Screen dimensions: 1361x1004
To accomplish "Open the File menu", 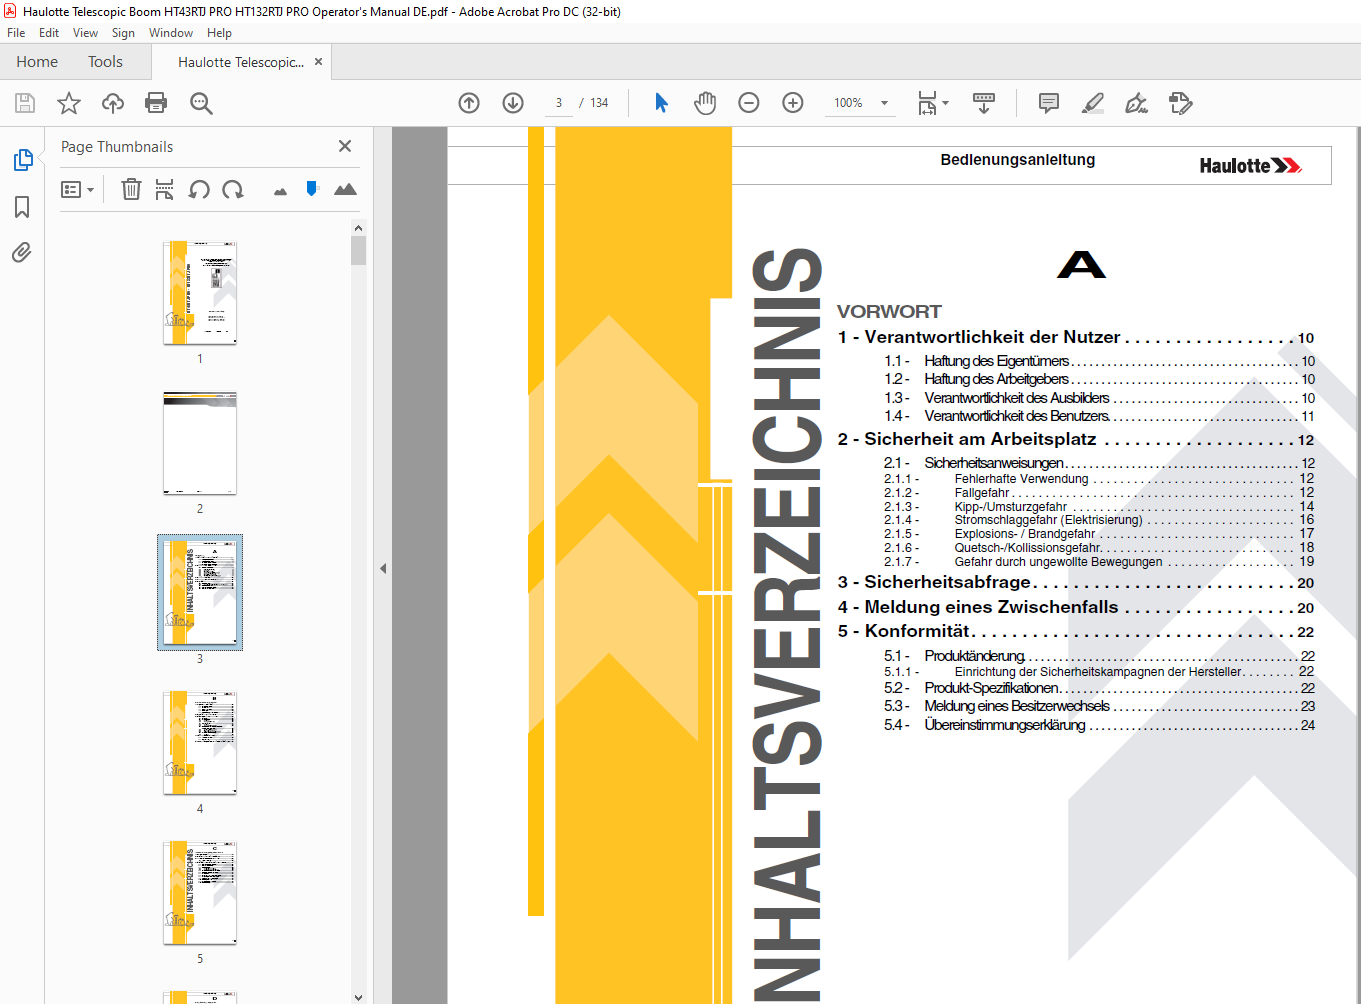I will tap(16, 33).
